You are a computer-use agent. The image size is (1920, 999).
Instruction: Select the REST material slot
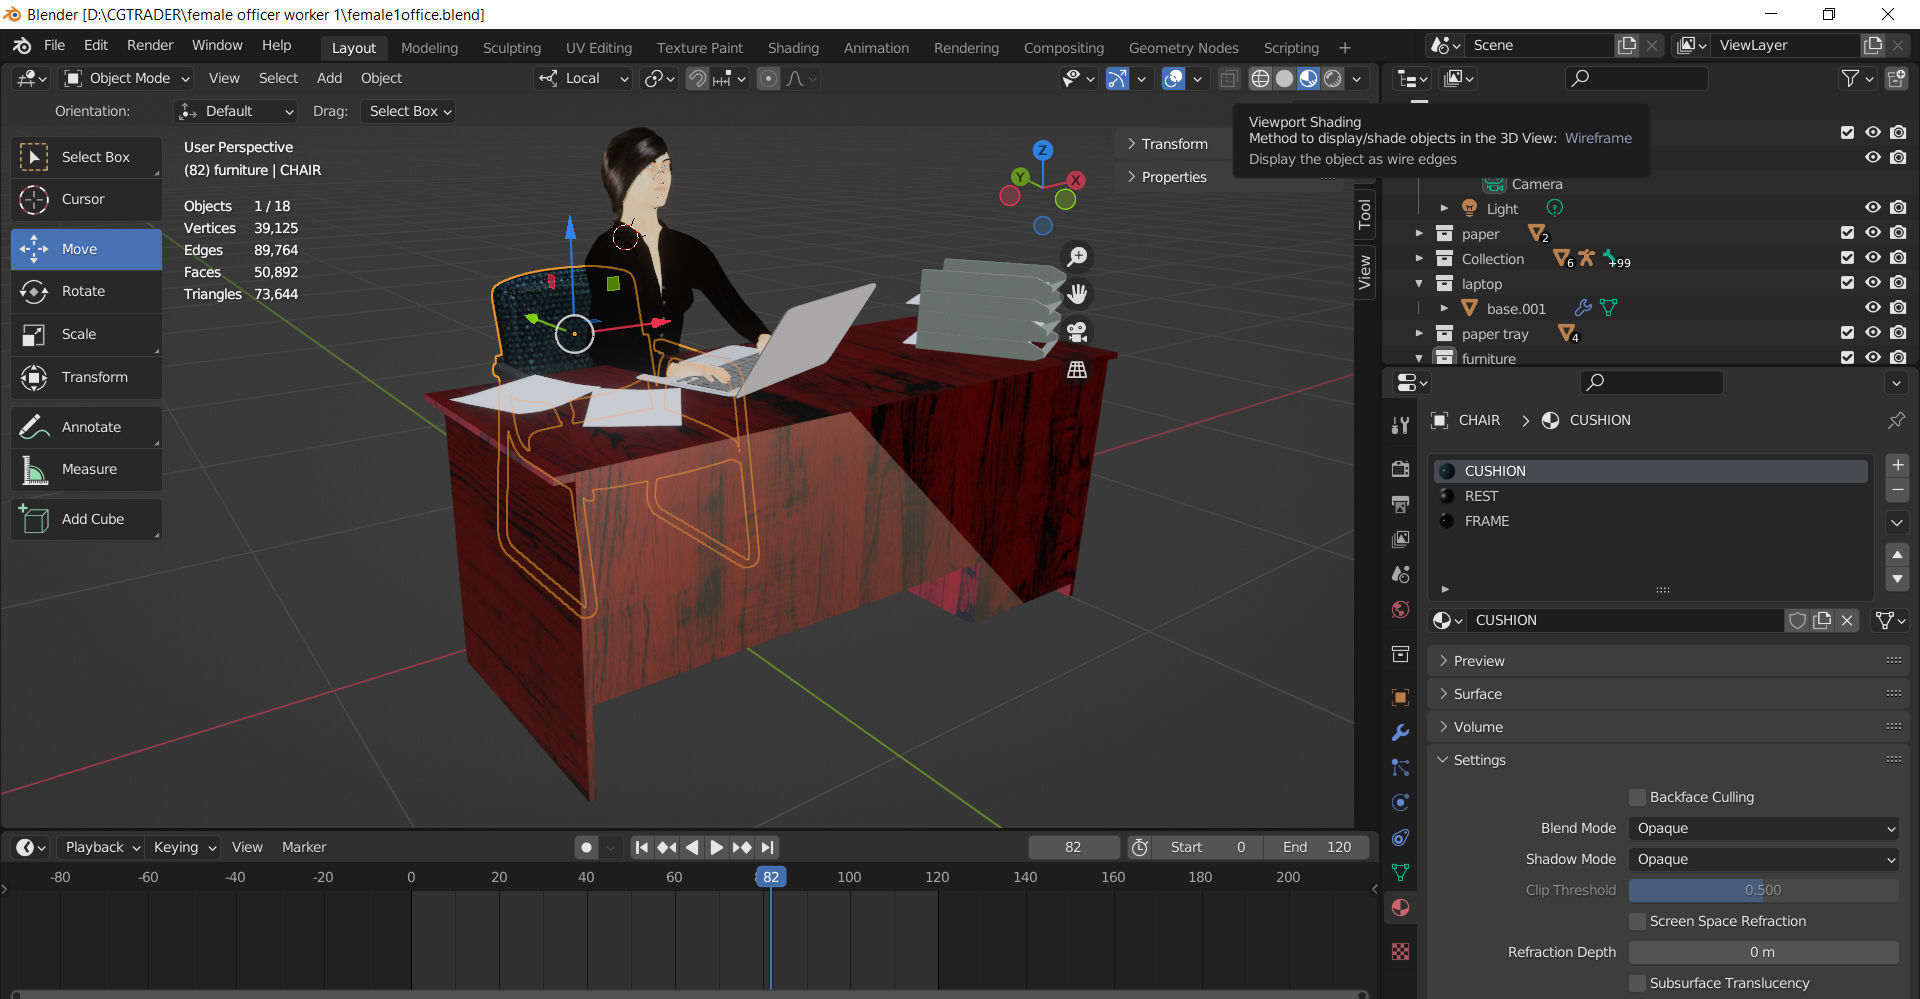[x=1649, y=496]
